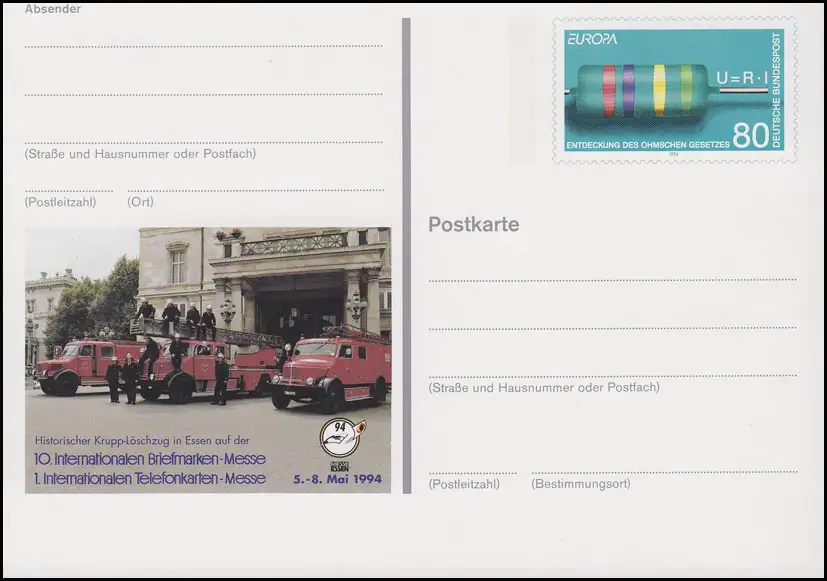Click the rightmost red fire truck
The width and height of the screenshot is (827, 581).
pos(331,370)
